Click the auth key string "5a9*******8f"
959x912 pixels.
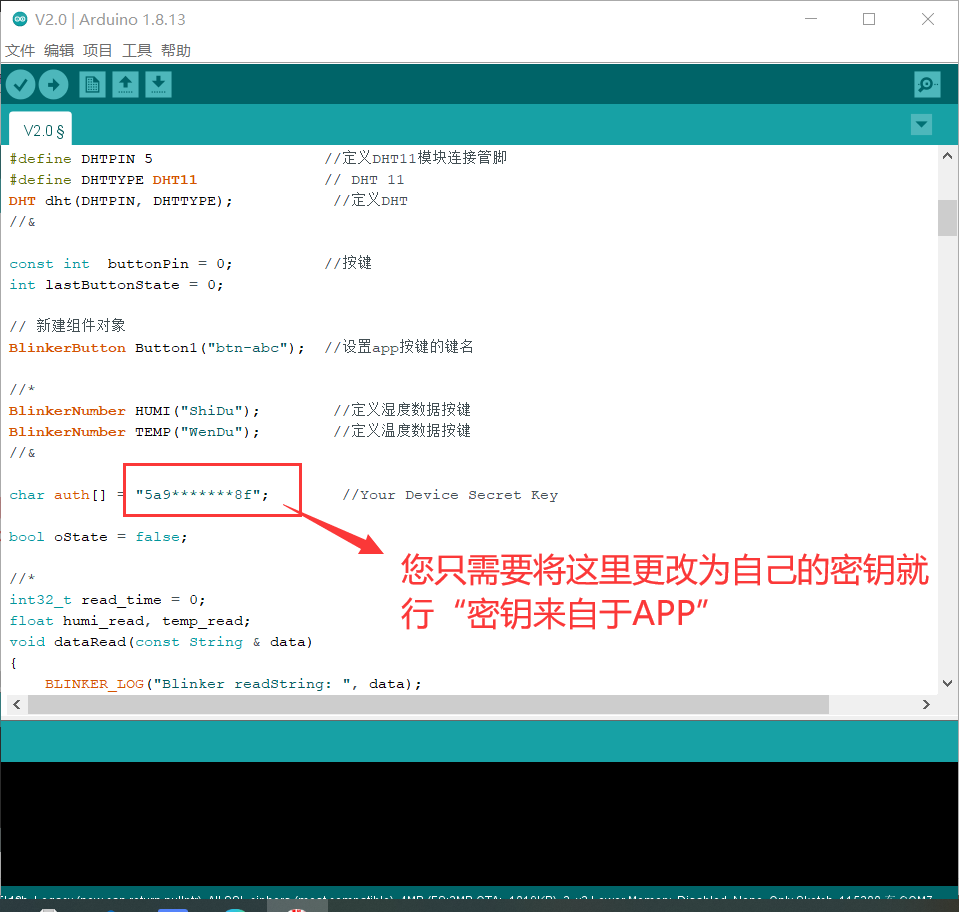pos(198,495)
